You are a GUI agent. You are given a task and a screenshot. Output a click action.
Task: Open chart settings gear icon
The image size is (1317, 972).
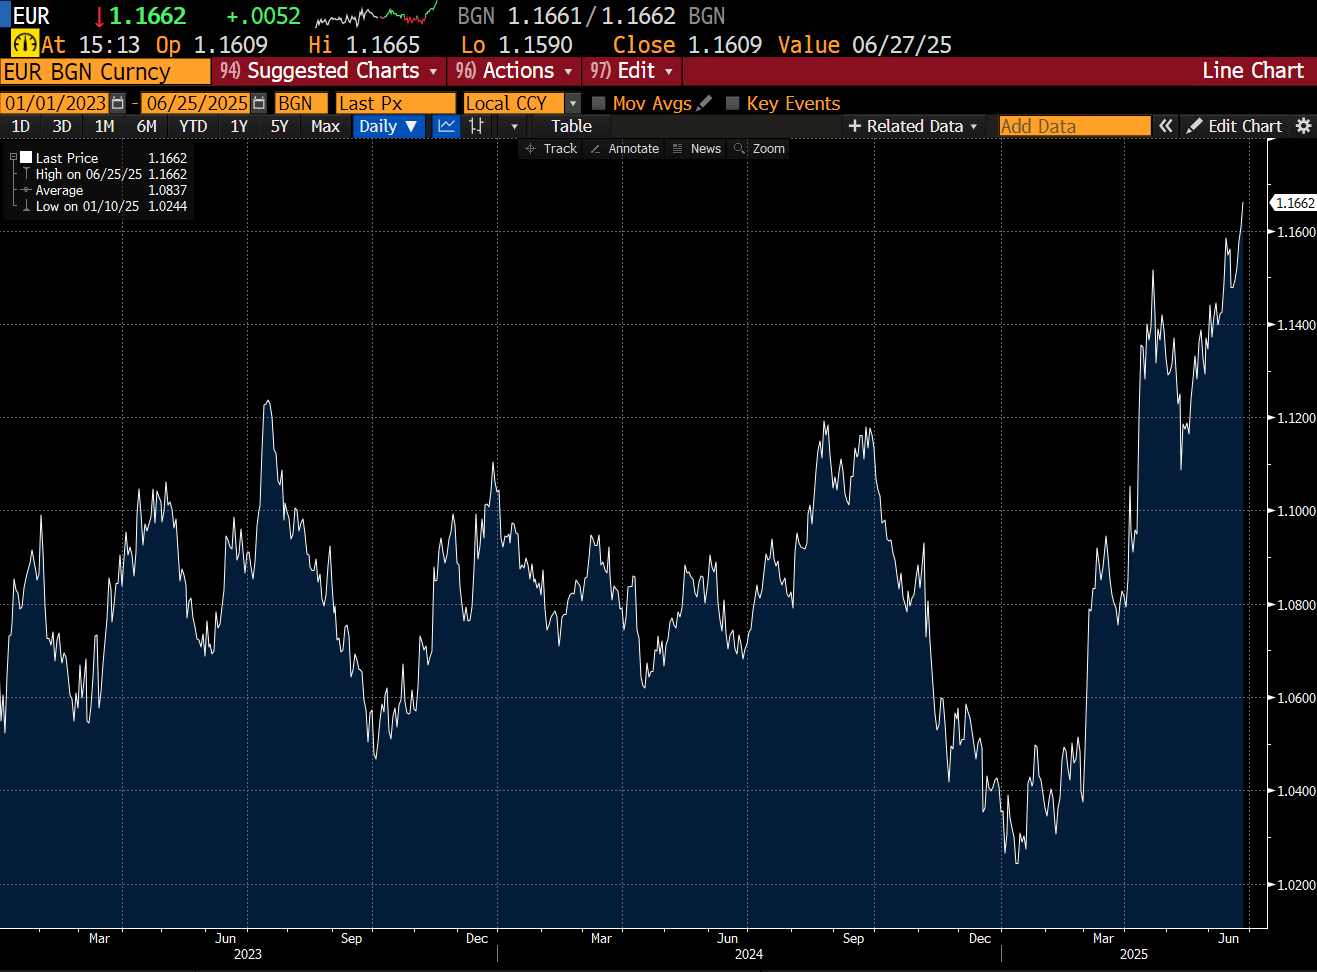(x=1303, y=126)
